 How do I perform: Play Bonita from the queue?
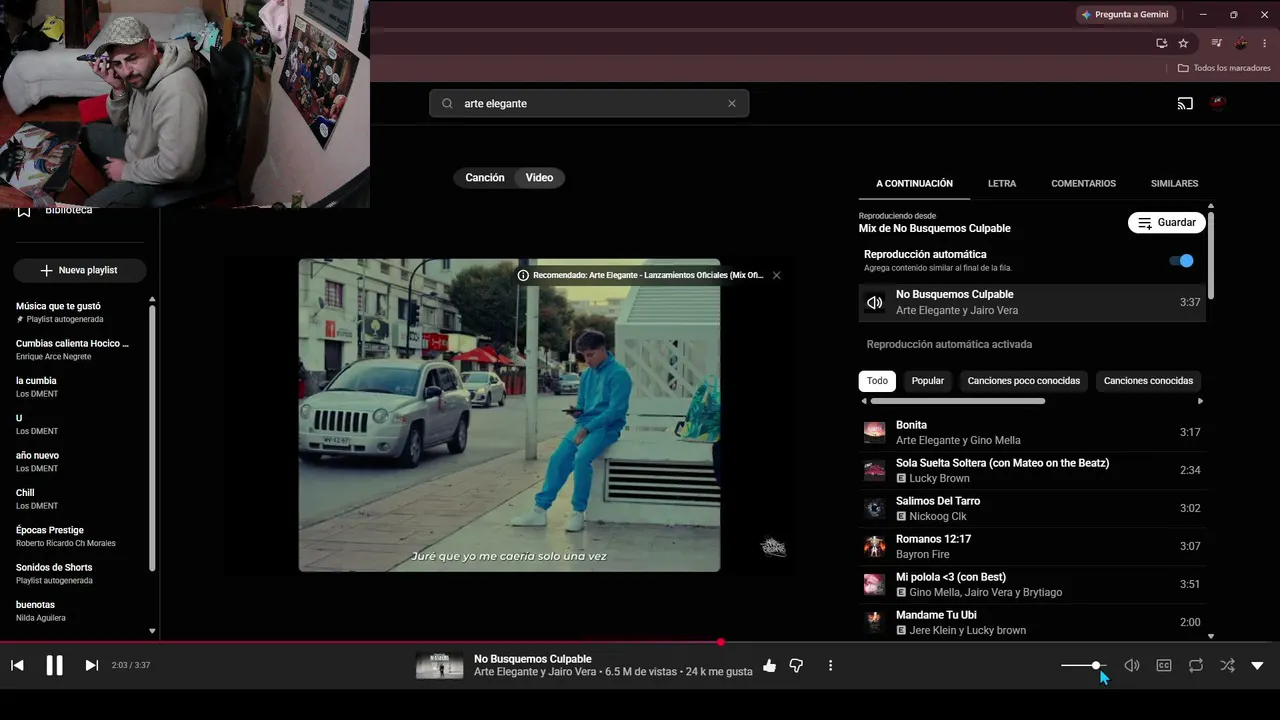[x=1032, y=432]
